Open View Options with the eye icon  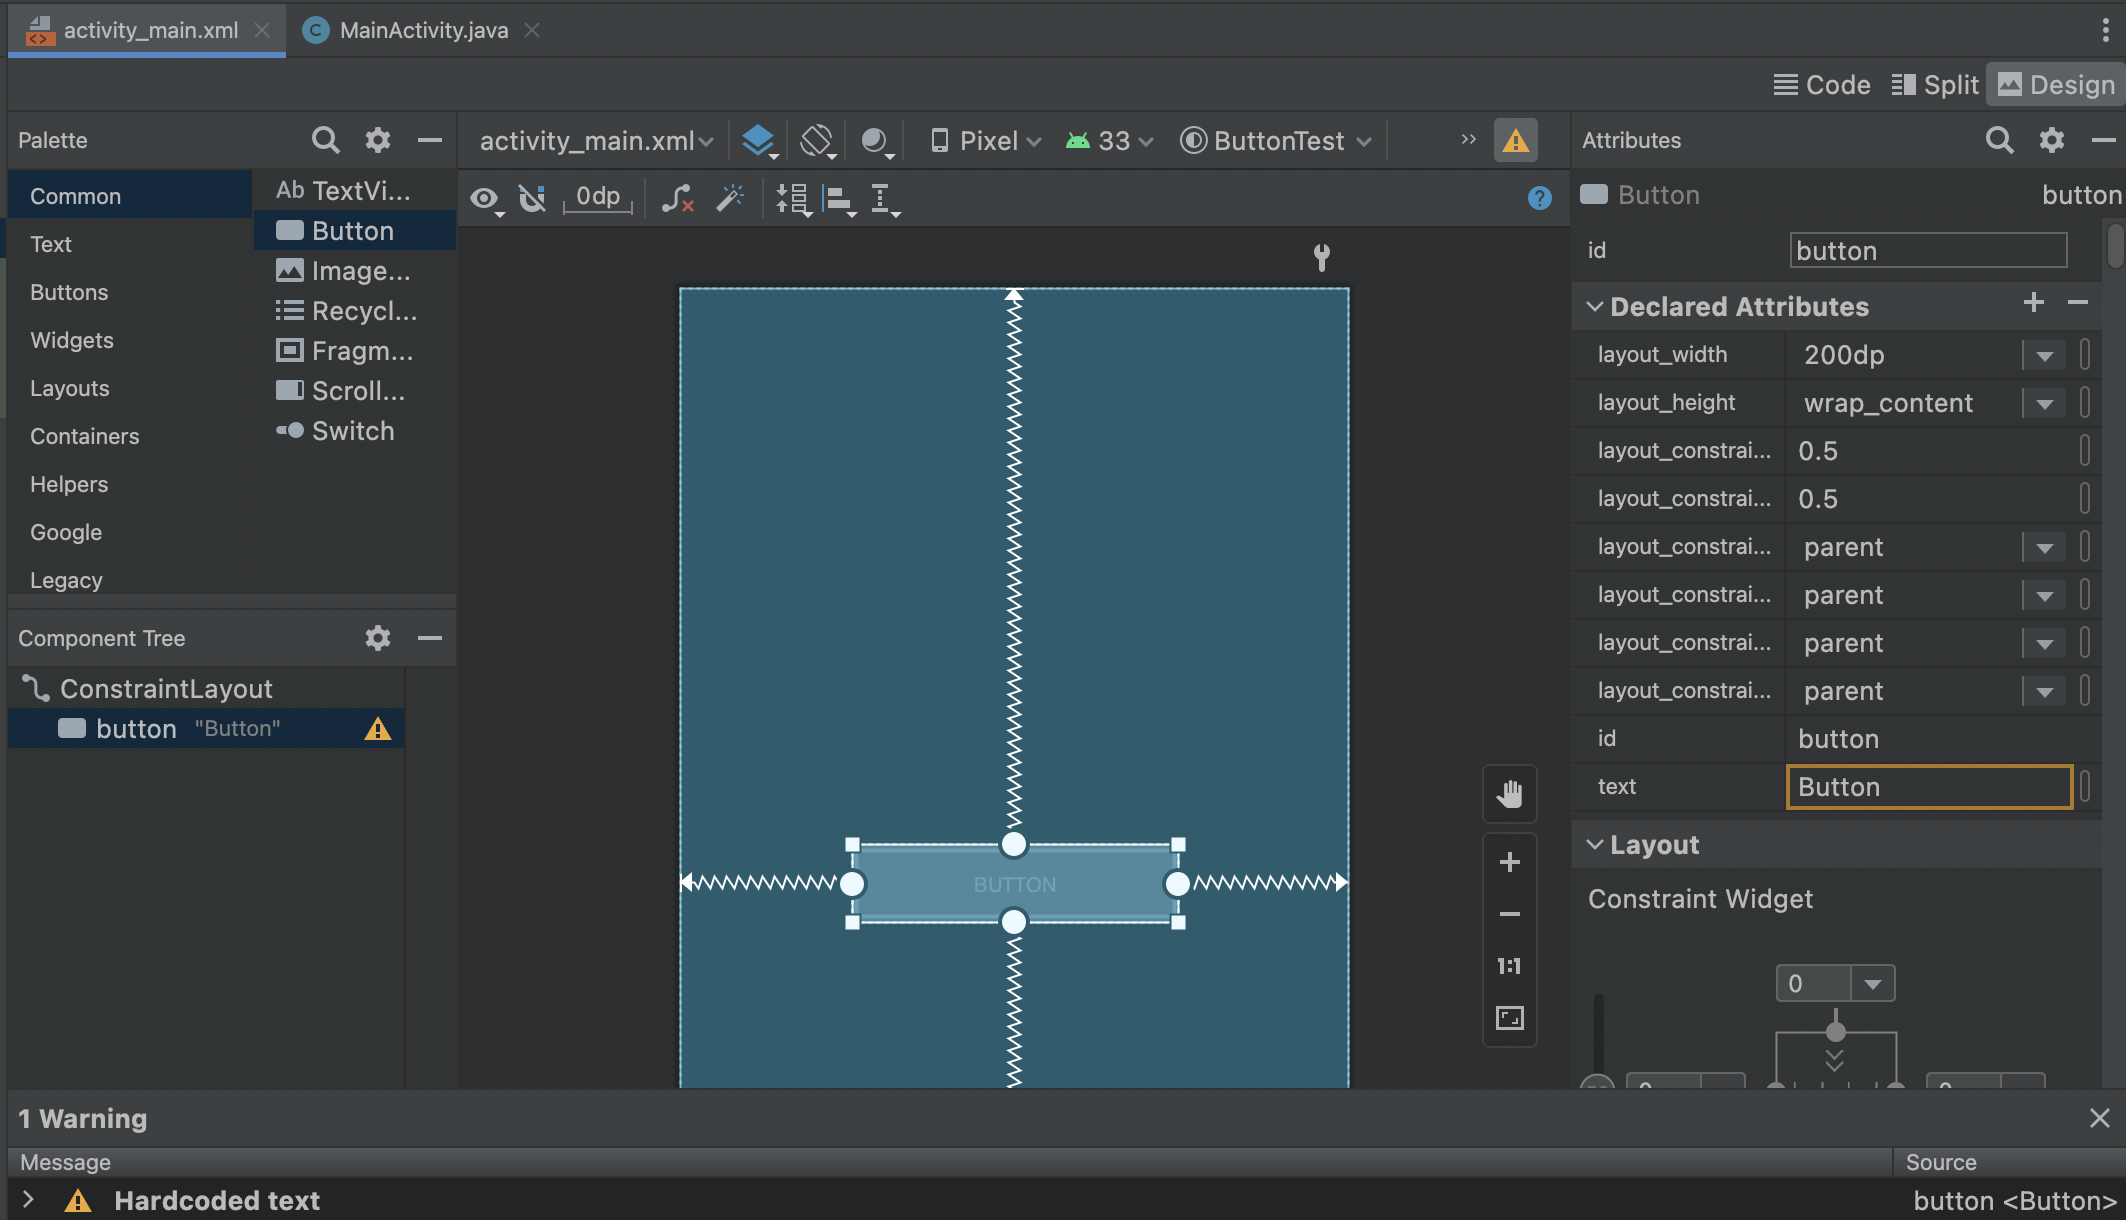485,199
